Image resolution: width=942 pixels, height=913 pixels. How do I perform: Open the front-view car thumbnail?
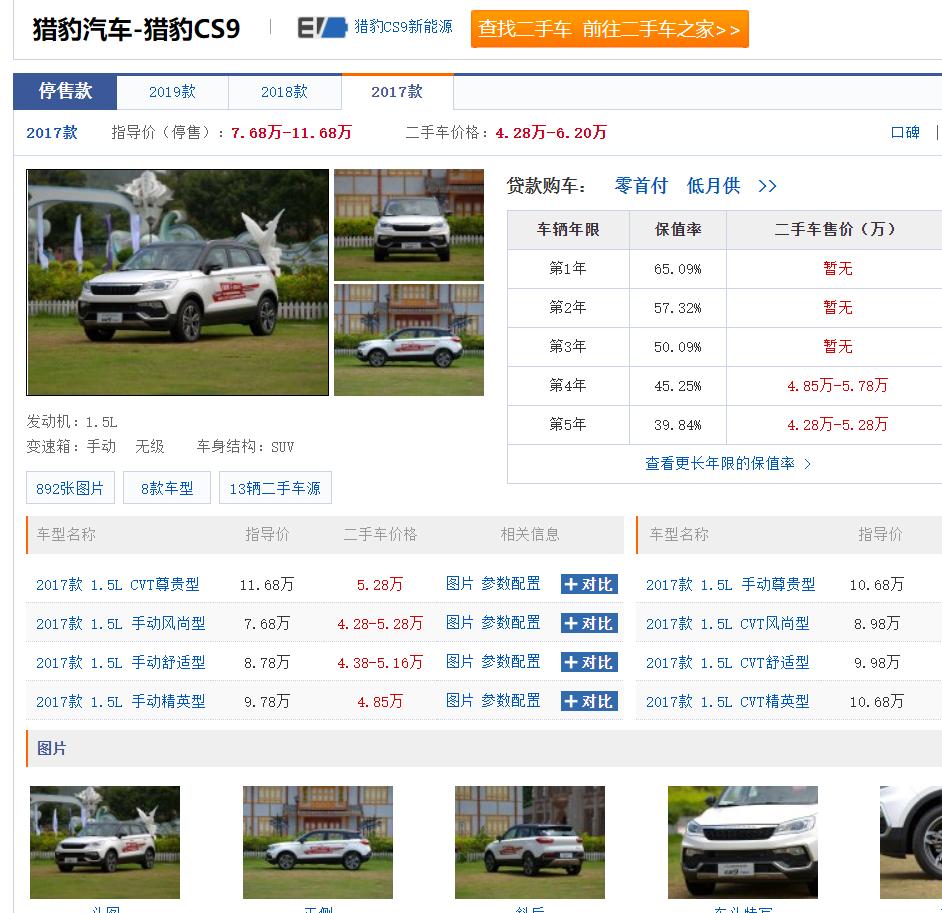409,224
